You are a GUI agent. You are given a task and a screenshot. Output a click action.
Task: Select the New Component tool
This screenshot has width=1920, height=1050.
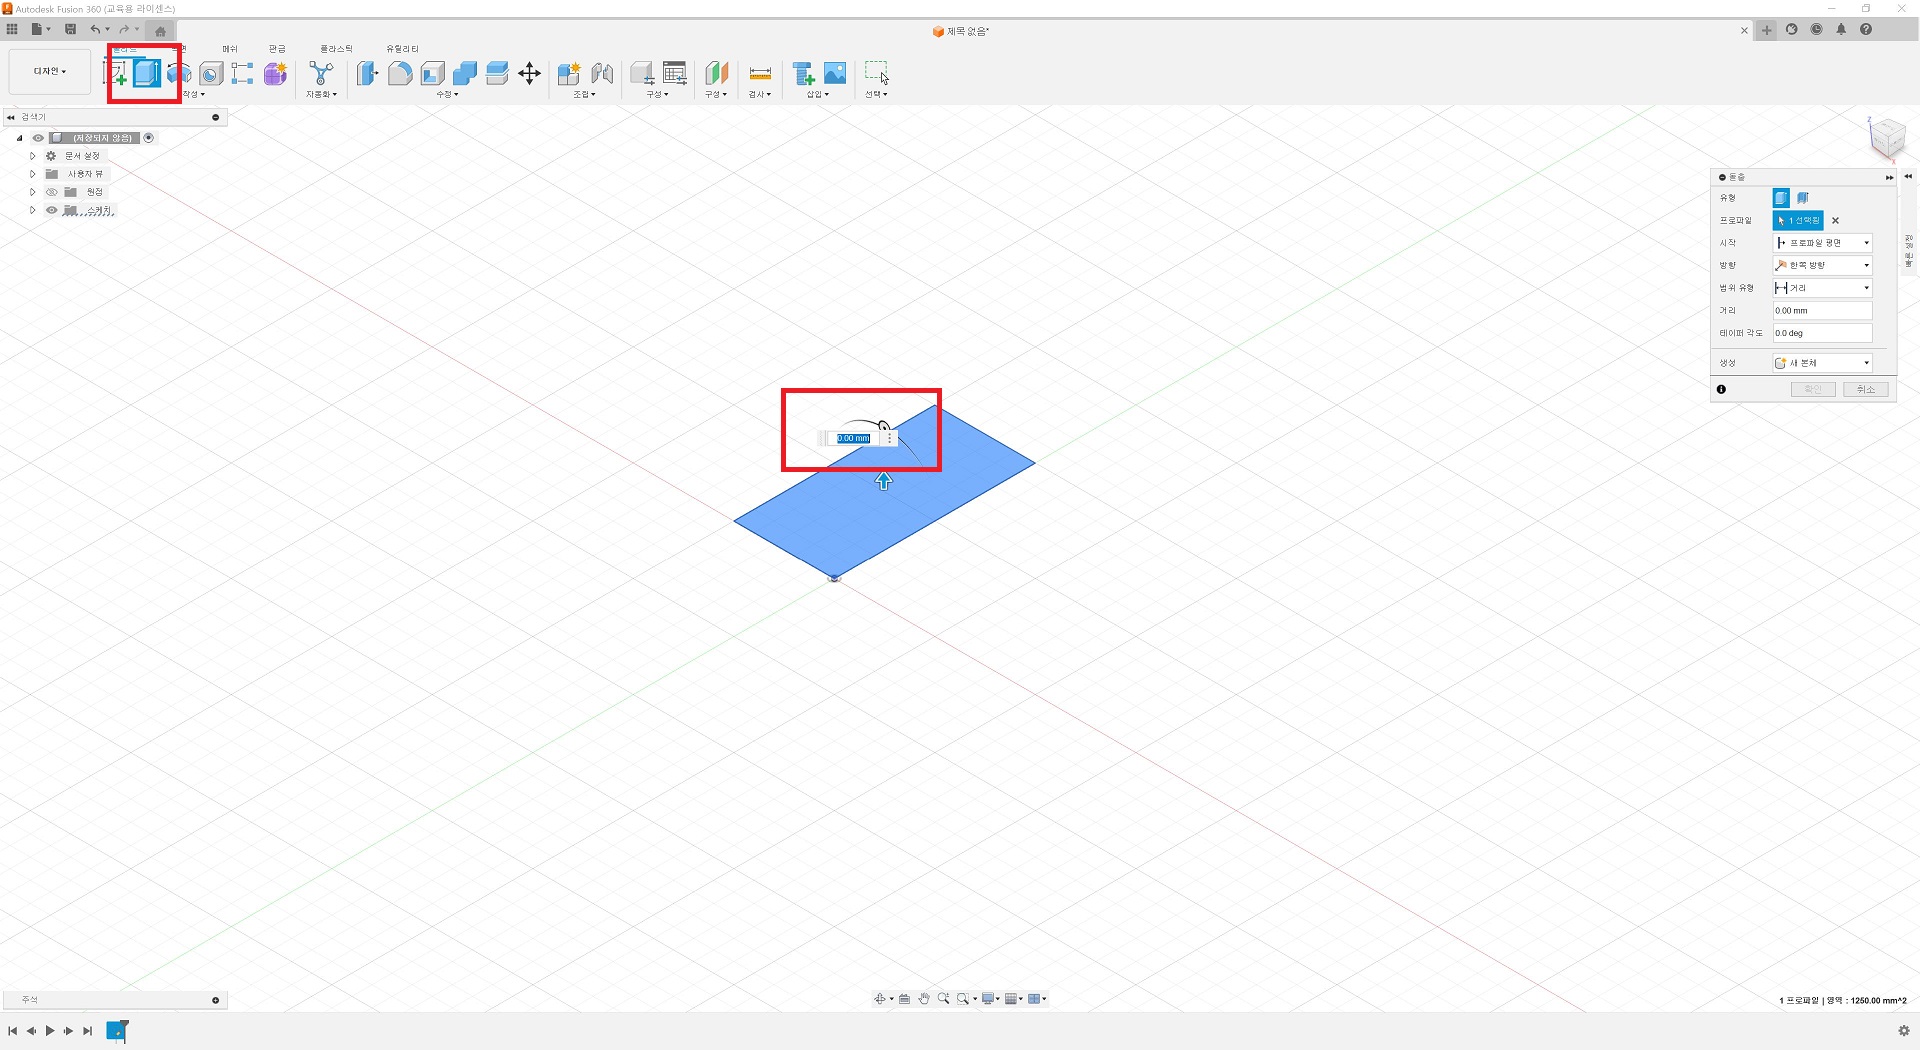(569, 73)
